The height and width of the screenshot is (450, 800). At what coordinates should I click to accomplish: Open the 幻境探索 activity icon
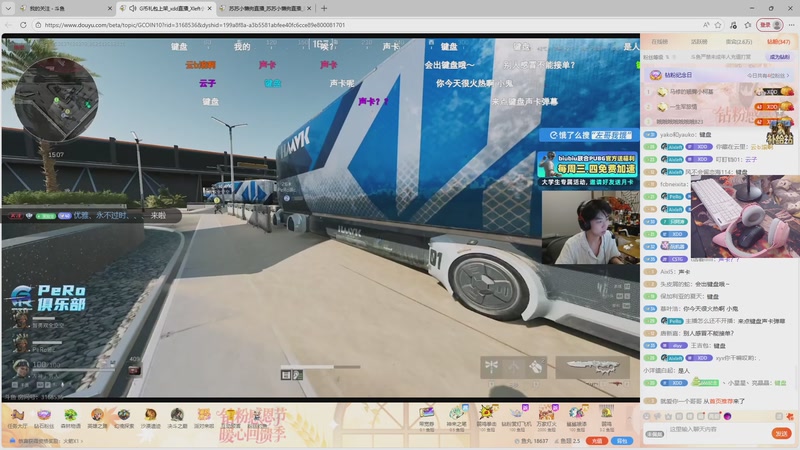tap(124, 418)
